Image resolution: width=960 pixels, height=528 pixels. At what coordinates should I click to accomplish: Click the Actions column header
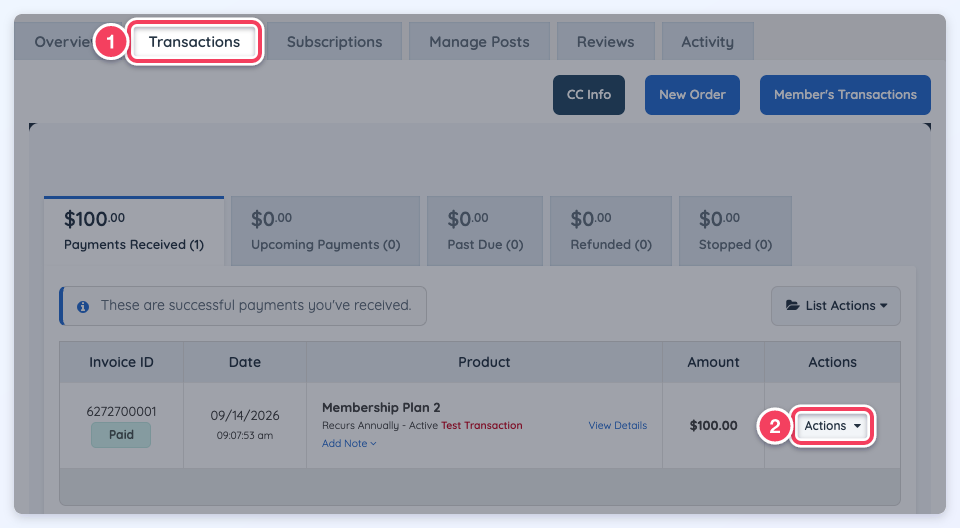coord(833,362)
